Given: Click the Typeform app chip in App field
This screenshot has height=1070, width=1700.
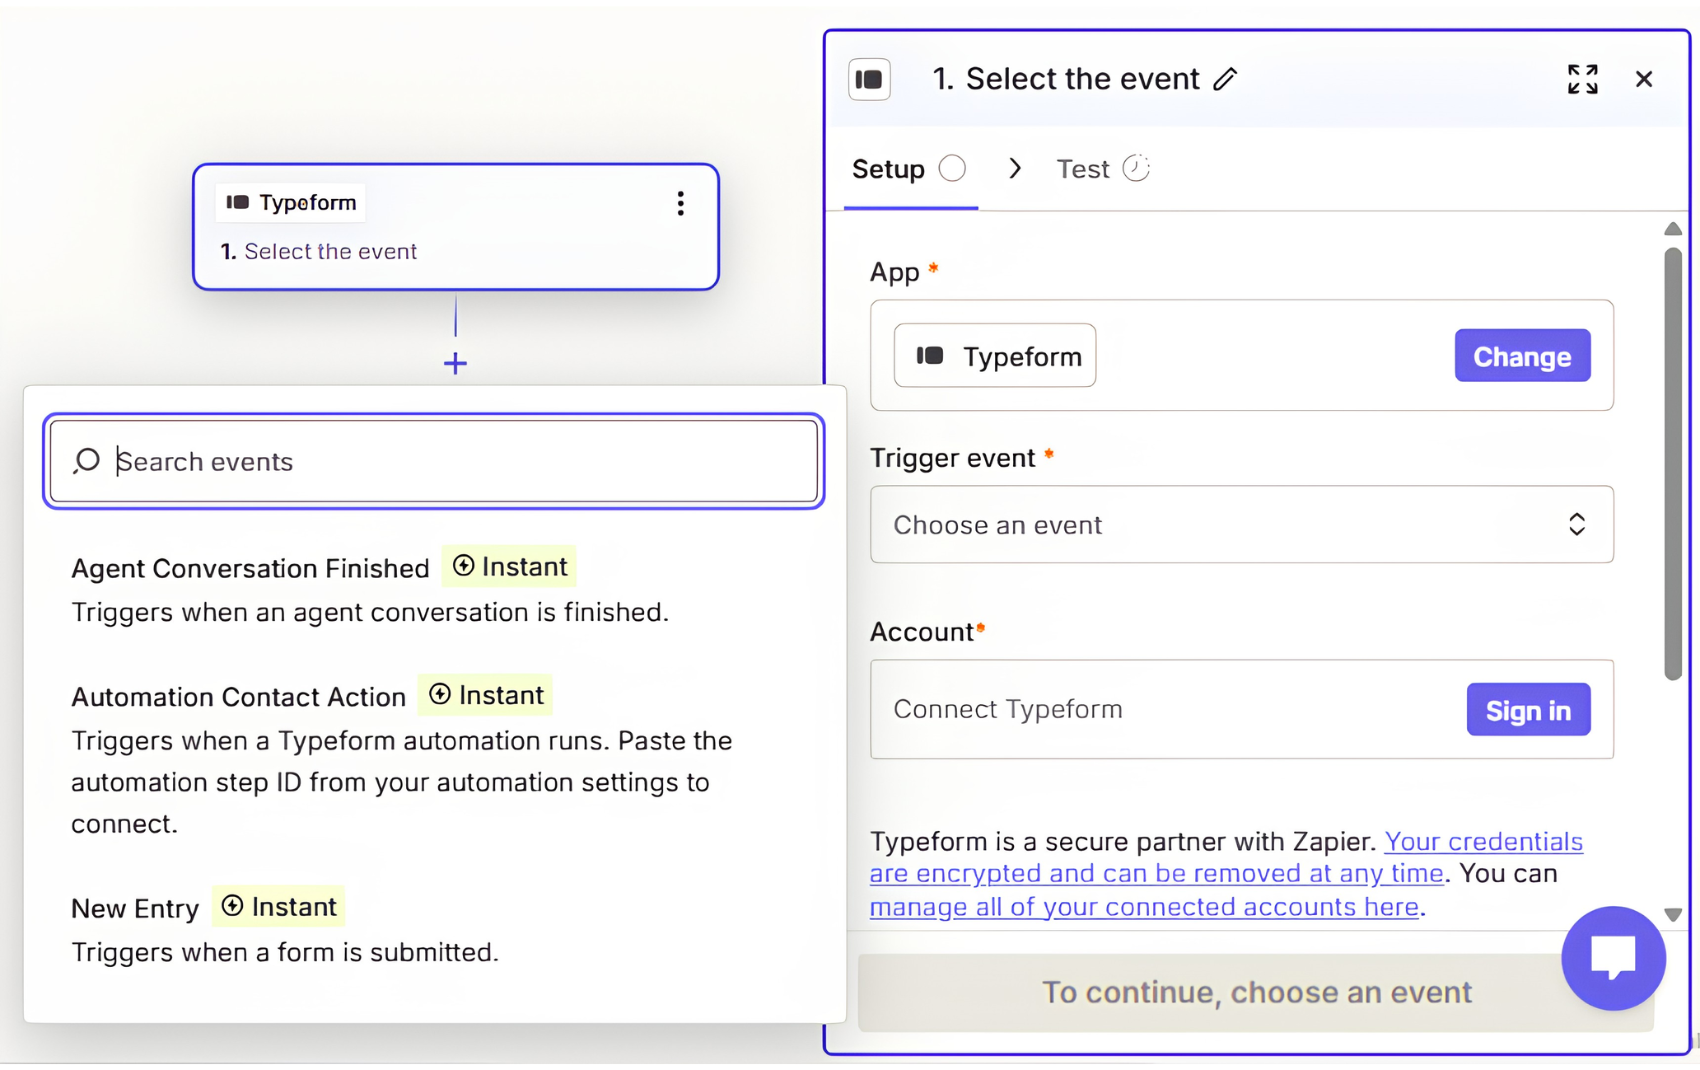Looking at the screenshot, I should [x=995, y=356].
